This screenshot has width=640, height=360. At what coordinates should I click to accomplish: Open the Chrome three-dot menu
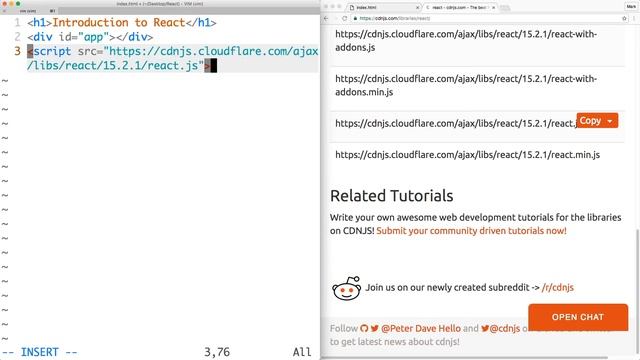[634, 18]
